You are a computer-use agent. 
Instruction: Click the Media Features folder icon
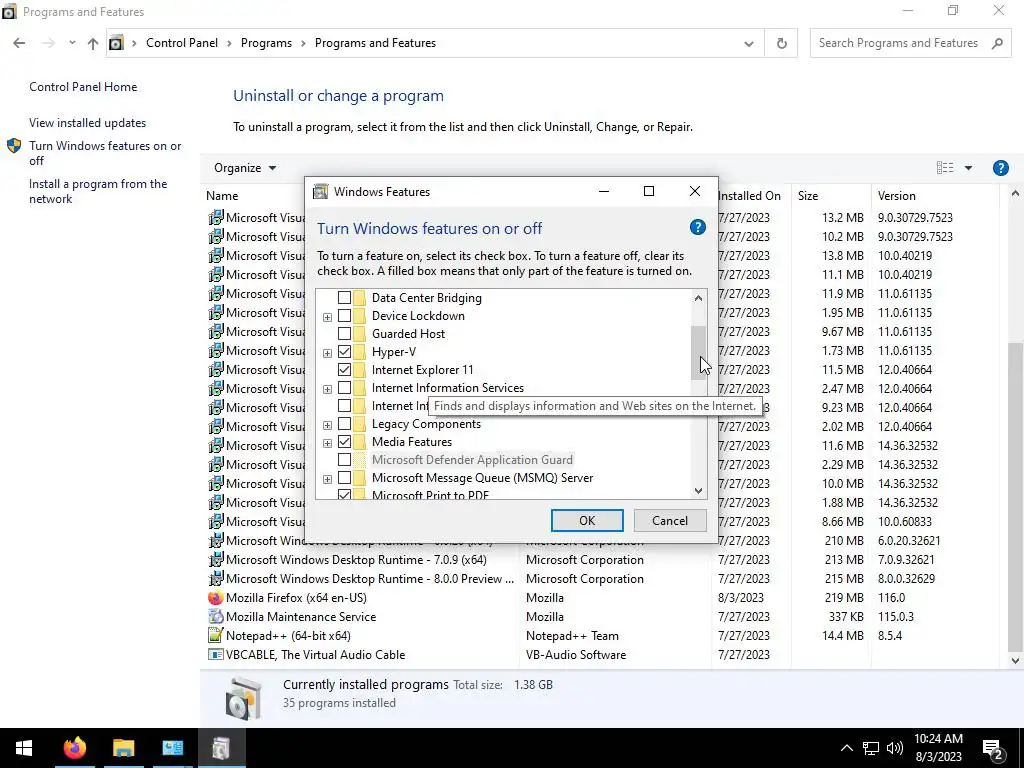point(360,441)
